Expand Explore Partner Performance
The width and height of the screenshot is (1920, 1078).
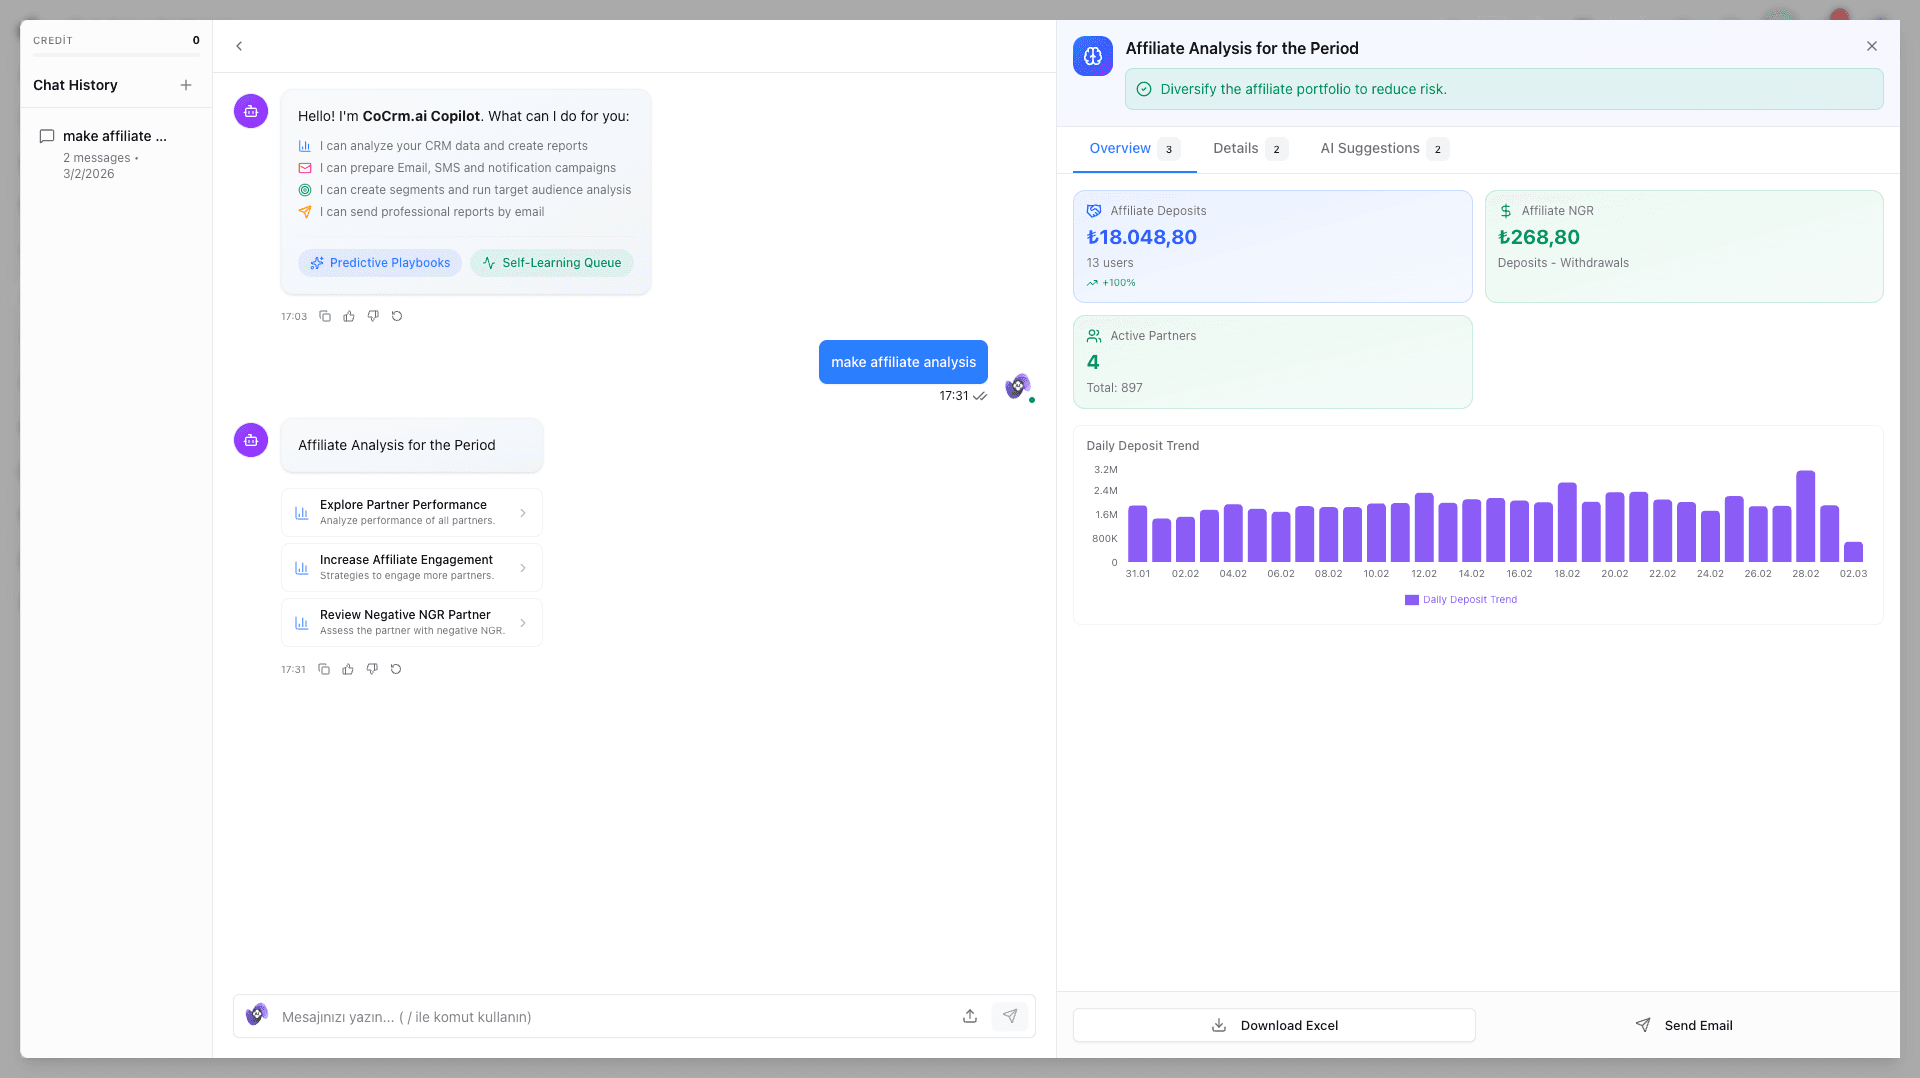pyautogui.click(x=411, y=511)
